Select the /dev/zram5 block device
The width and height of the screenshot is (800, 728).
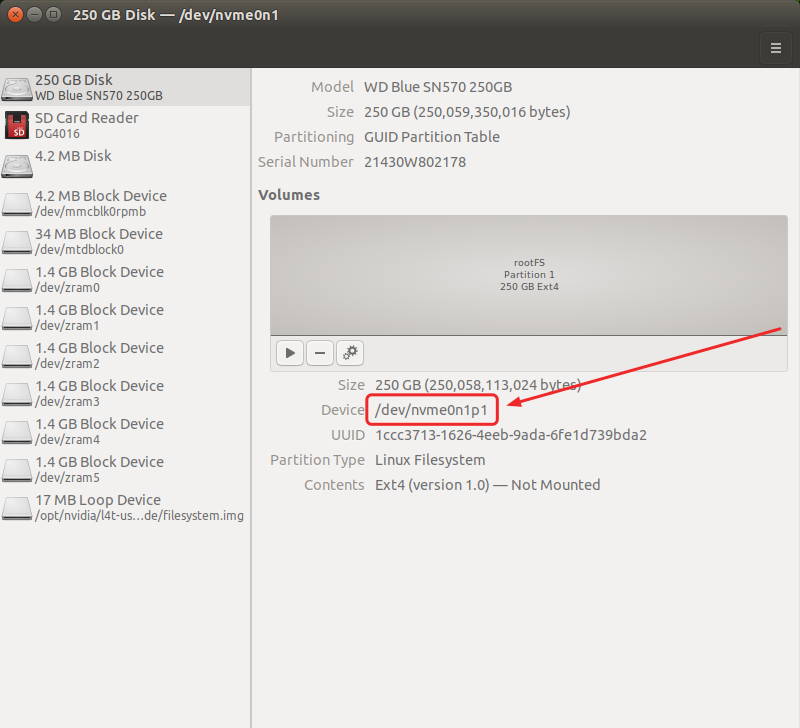(x=125, y=469)
